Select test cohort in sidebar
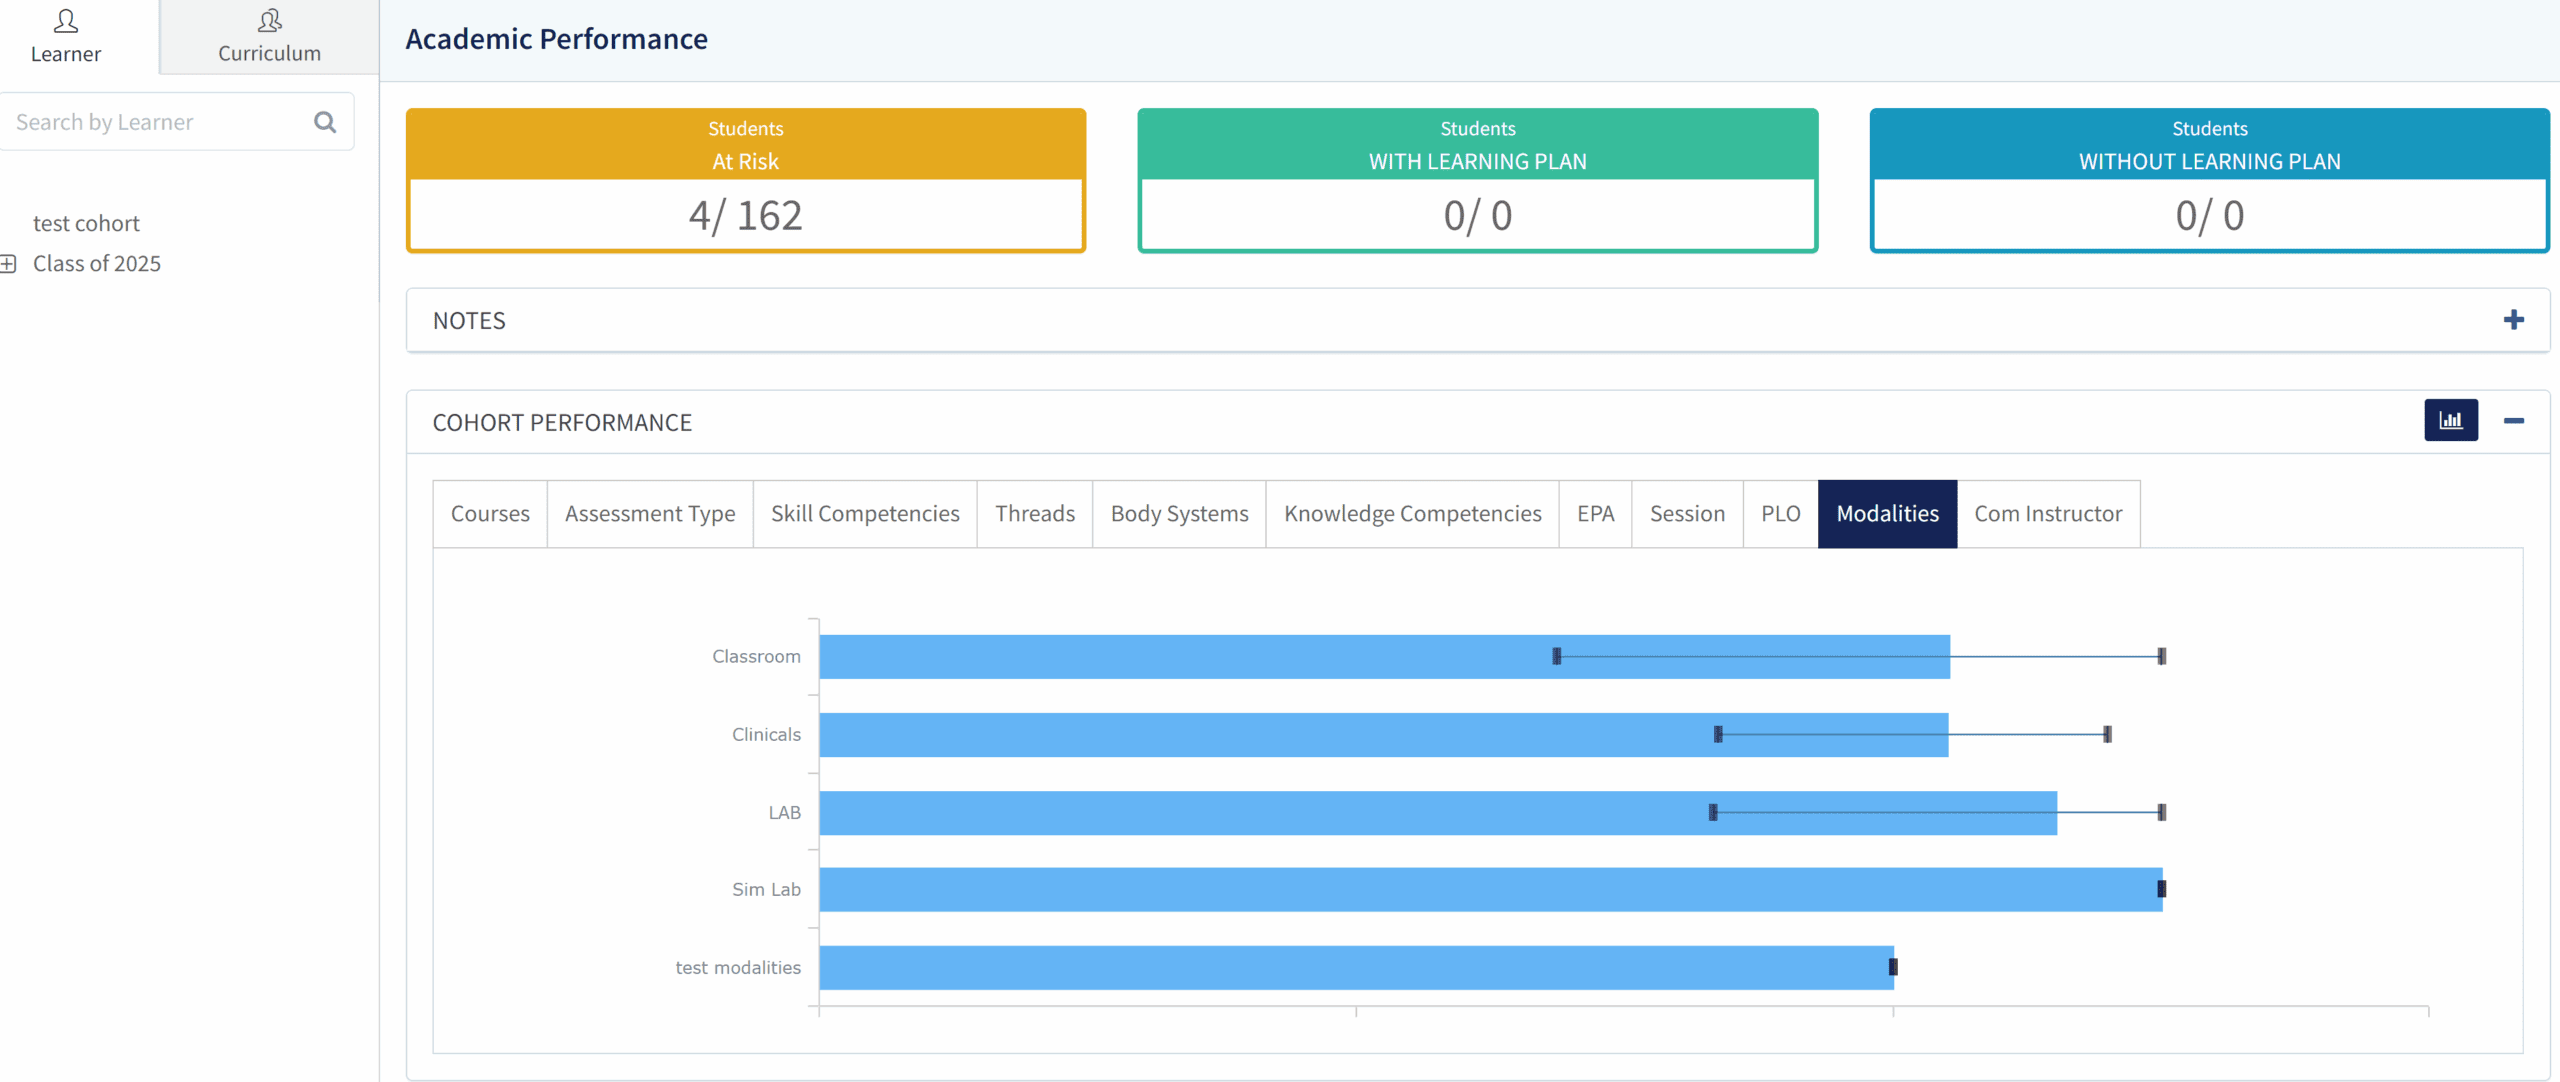 point(86,223)
